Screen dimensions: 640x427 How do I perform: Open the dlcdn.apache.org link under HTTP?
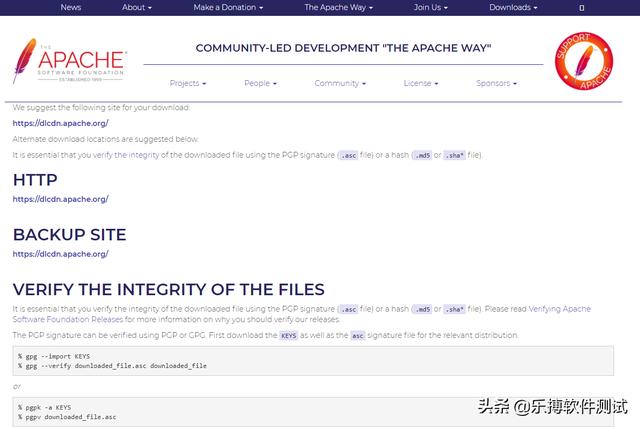click(60, 199)
